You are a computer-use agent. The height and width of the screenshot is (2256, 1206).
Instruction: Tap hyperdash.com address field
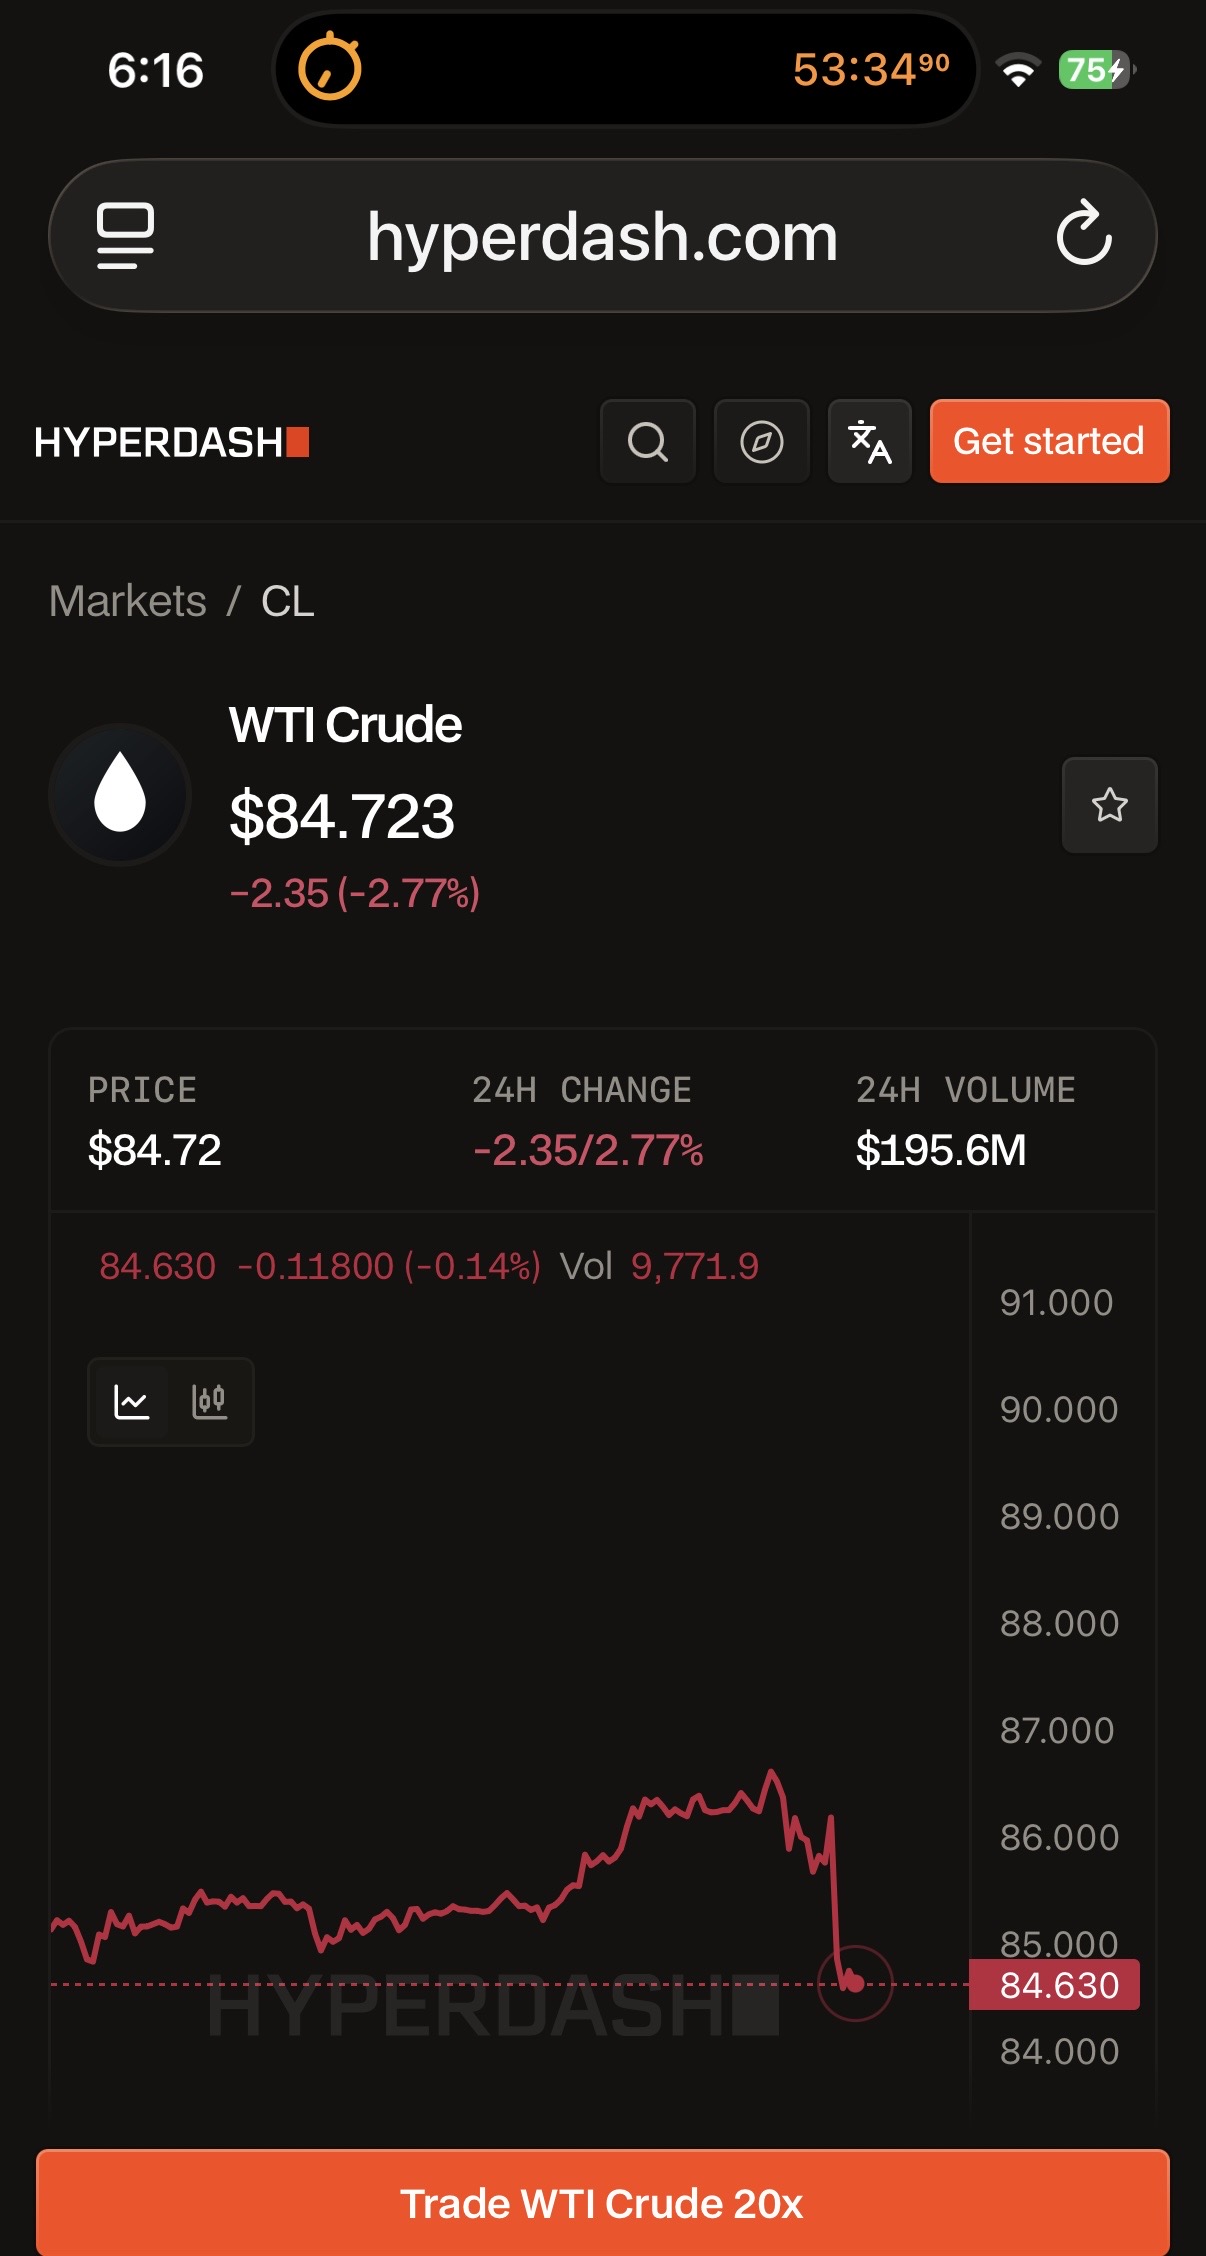point(602,236)
